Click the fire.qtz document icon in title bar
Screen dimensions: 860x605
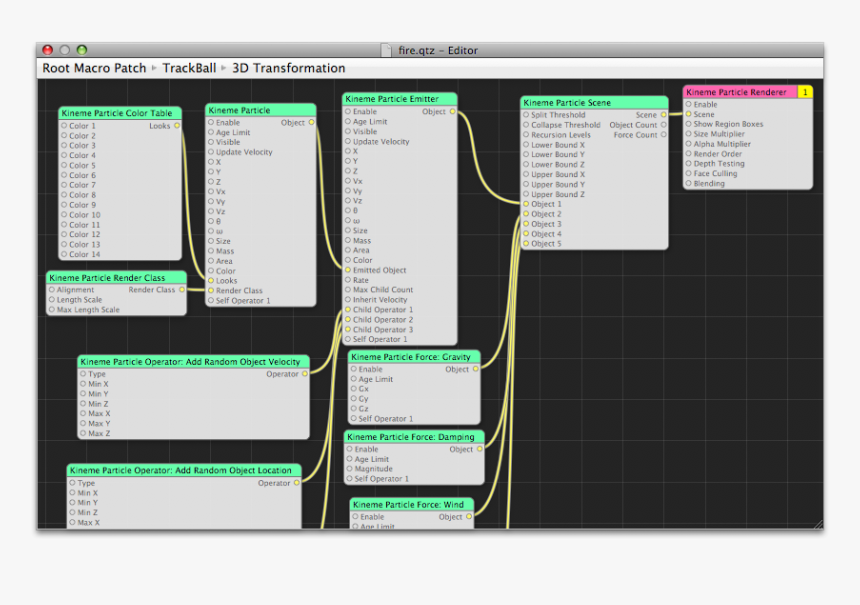click(x=386, y=50)
